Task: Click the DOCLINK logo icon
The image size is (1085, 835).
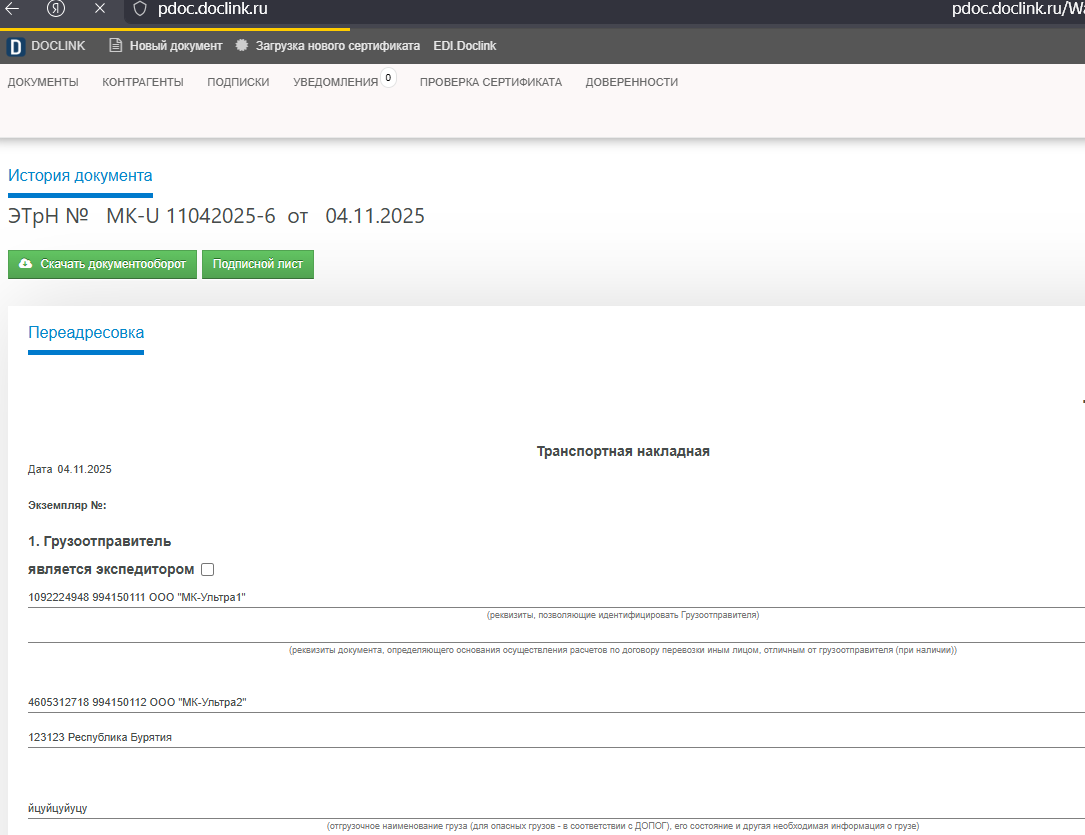Action: (15, 46)
